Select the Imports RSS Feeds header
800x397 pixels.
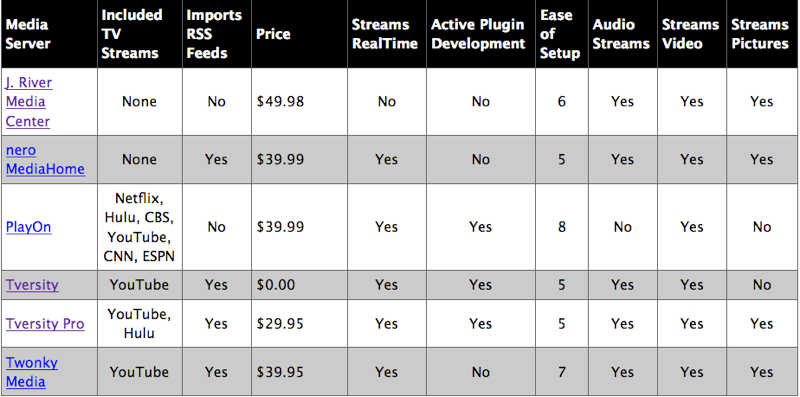[x=216, y=34]
